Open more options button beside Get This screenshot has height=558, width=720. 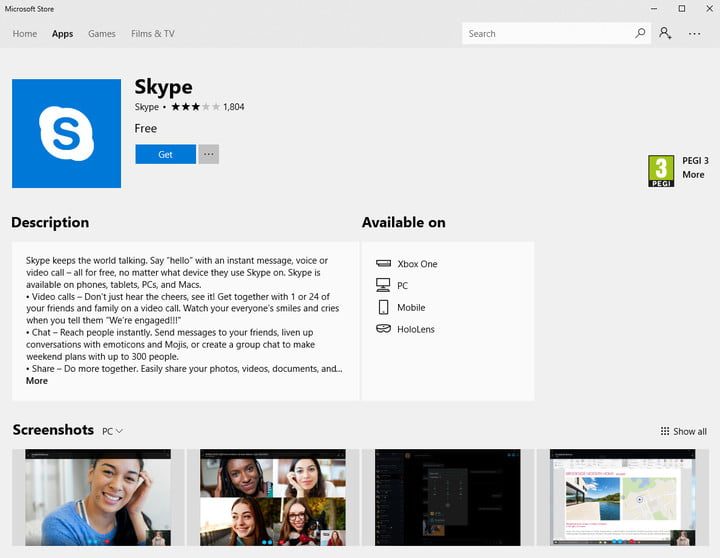click(208, 154)
